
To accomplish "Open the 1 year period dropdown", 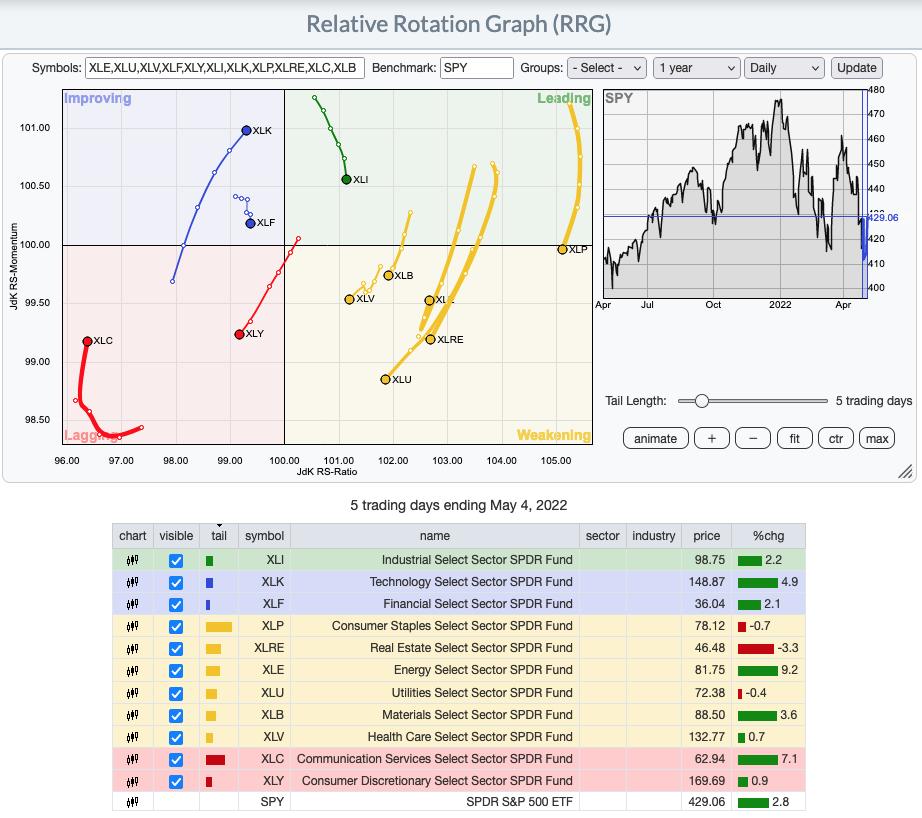I will click(696, 68).
